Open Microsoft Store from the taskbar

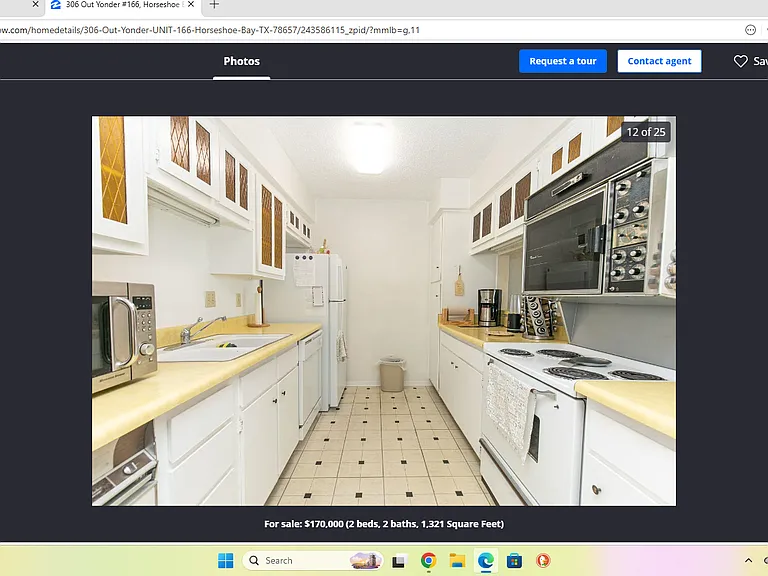click(x=514, y=560)
